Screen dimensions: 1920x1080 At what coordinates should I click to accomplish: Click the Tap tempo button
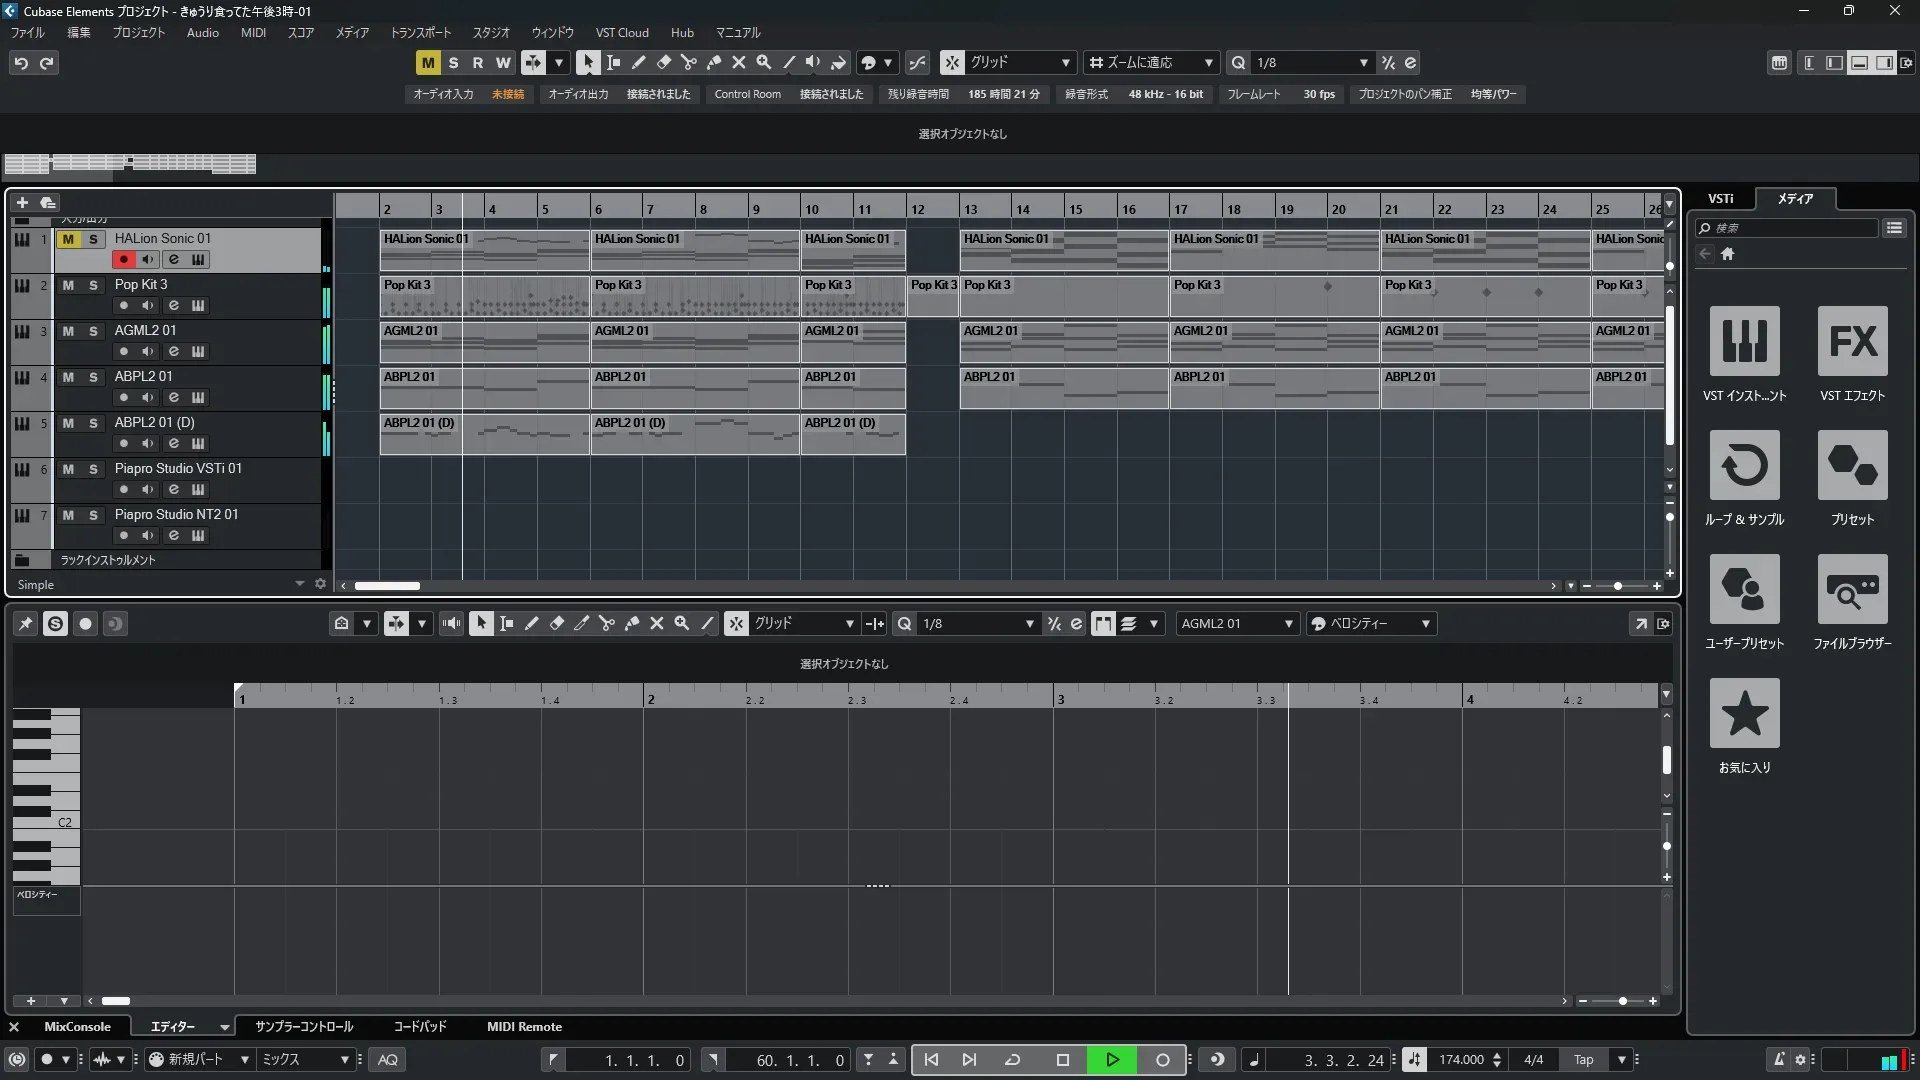(1583, 1060)
